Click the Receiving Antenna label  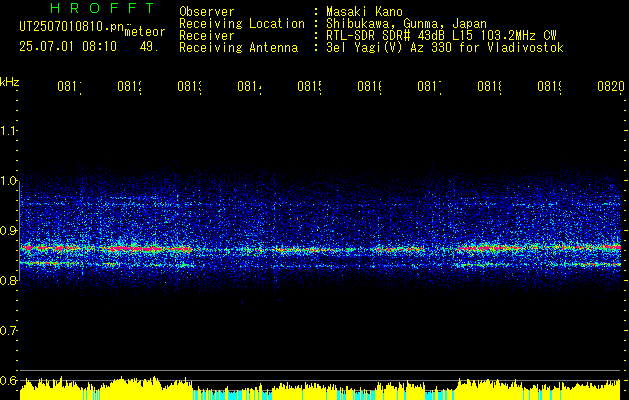[238, 48]
